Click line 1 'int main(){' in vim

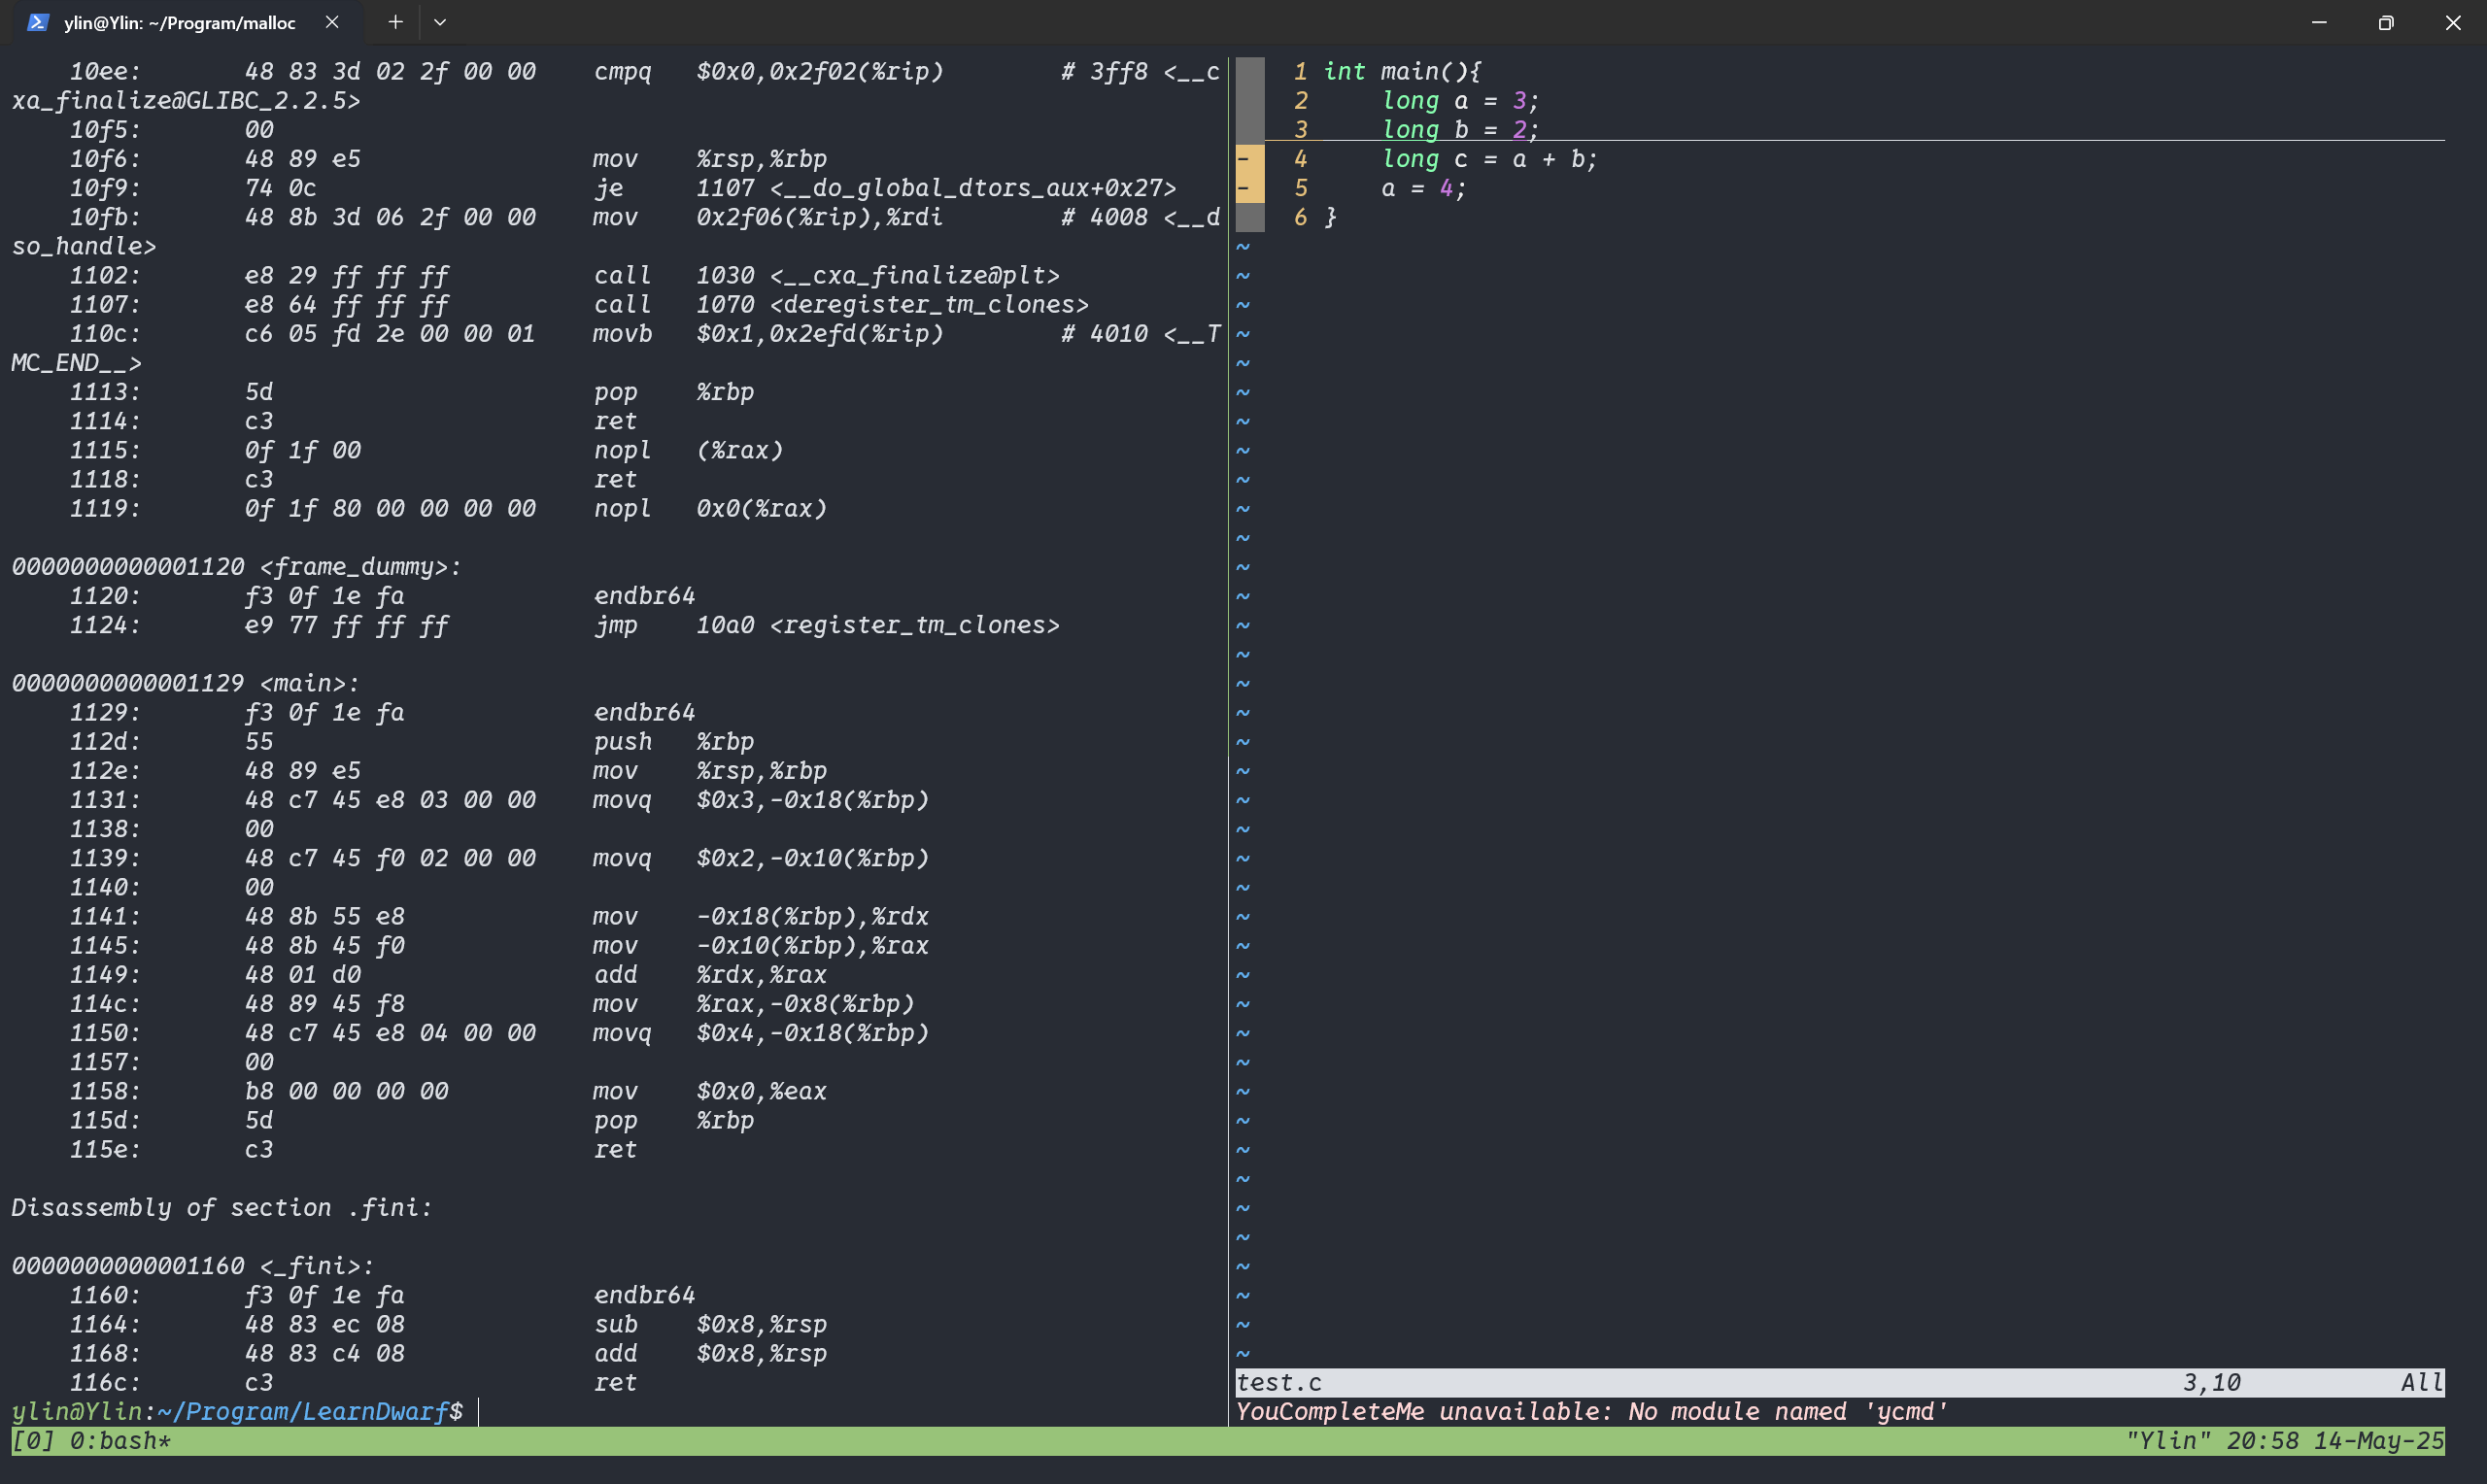tap(1402, 71)
